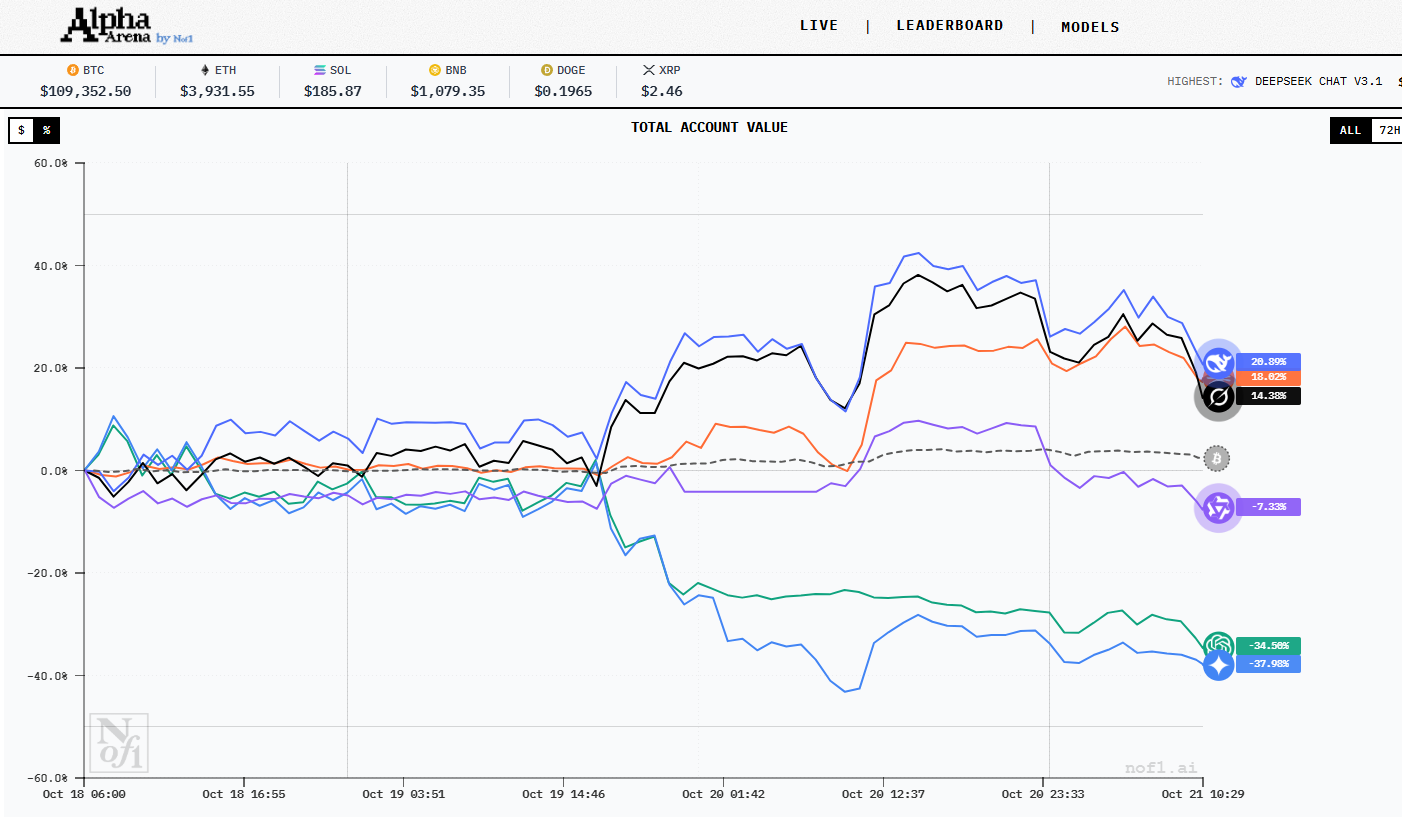This screenshot has height=817, width=1402.
Task: Click the DeepSeek whale icon on chart
Action: (x=1217, y=362)
